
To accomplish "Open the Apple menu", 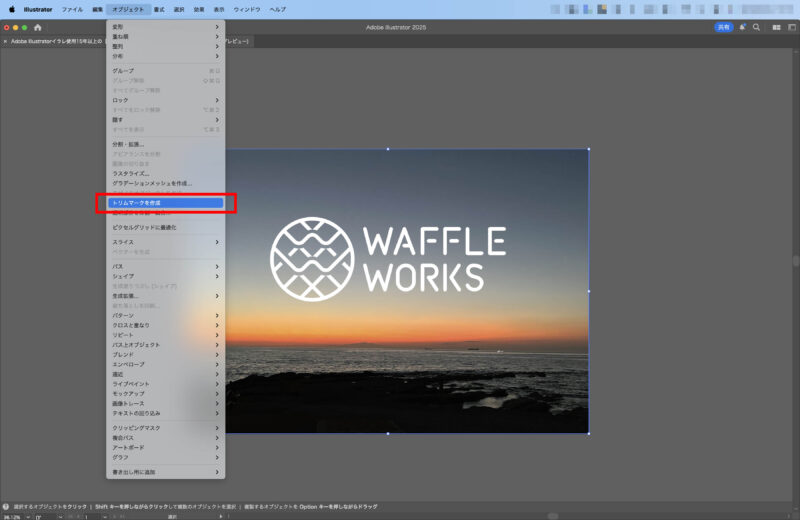I will pyautogui.click(x=12, y=9).
